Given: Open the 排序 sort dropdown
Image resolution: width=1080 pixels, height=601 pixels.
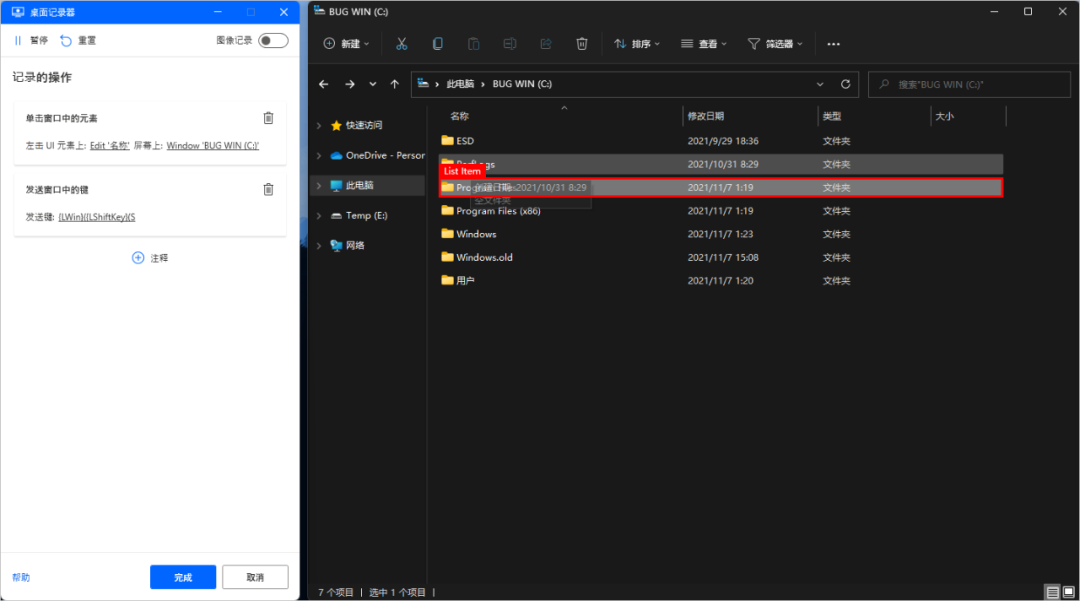Looking at the screenshot, I should [636, 44].
